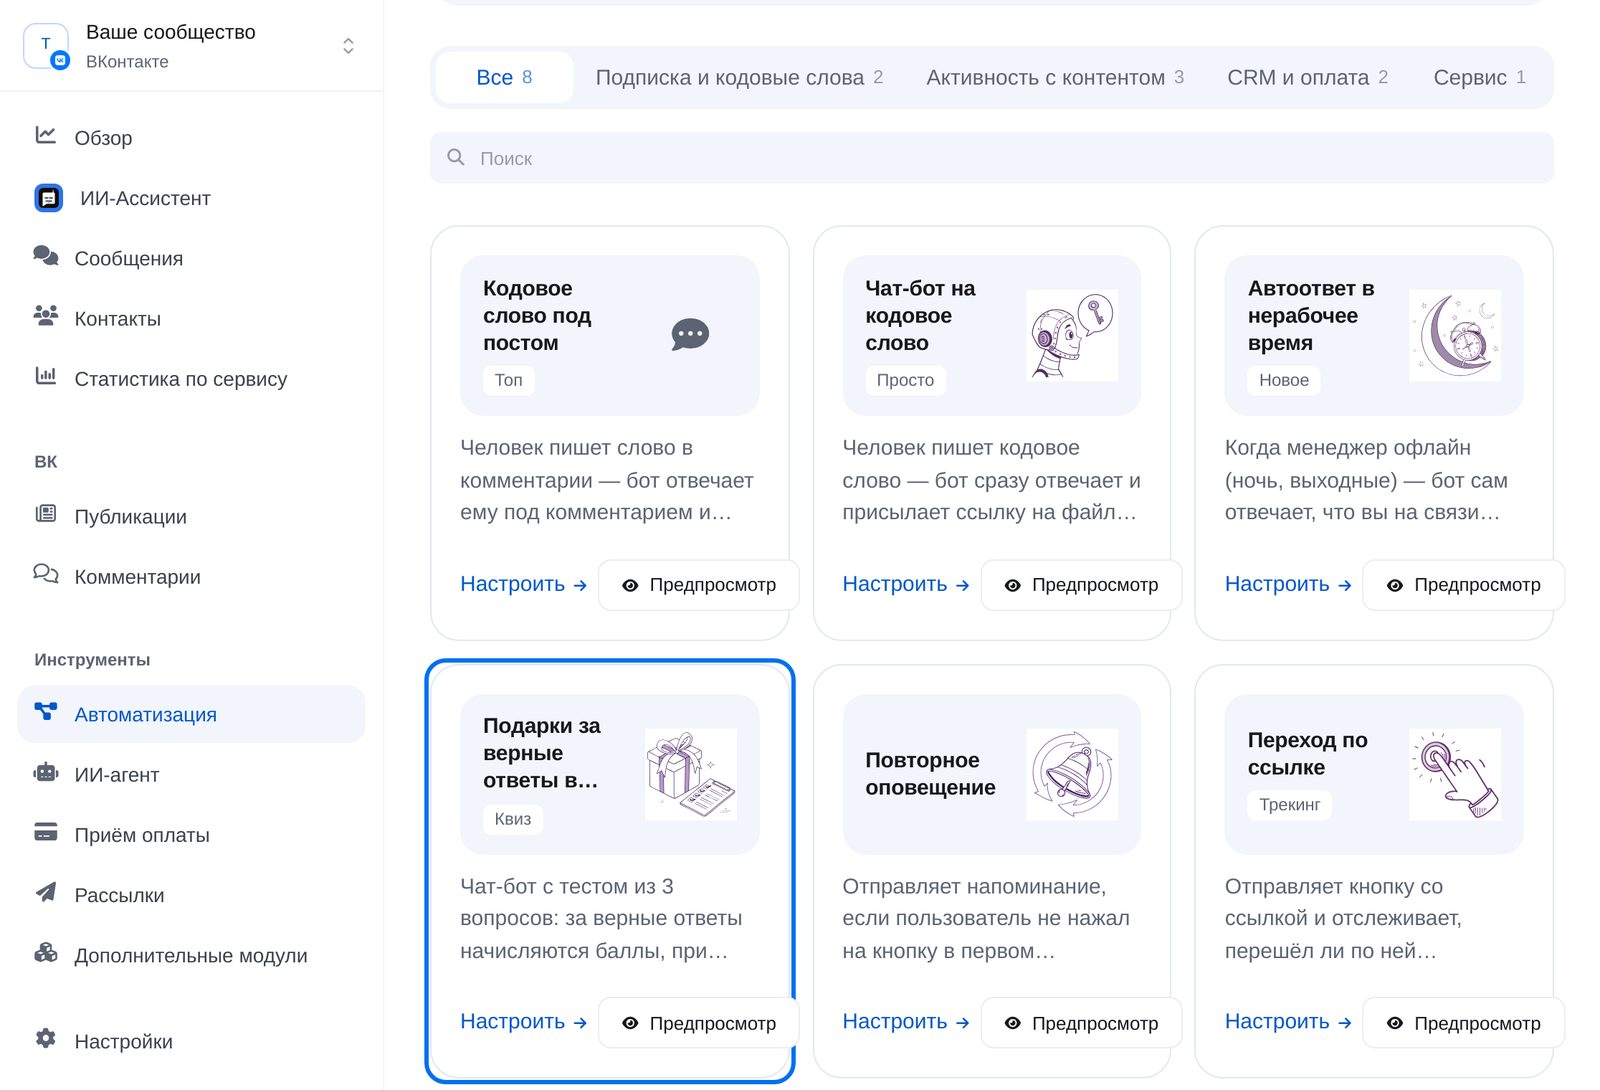Preview Переход по ссылке template
Image resolution: width=1600 pixels, height=1090 pixels.
[1464, 1023]
